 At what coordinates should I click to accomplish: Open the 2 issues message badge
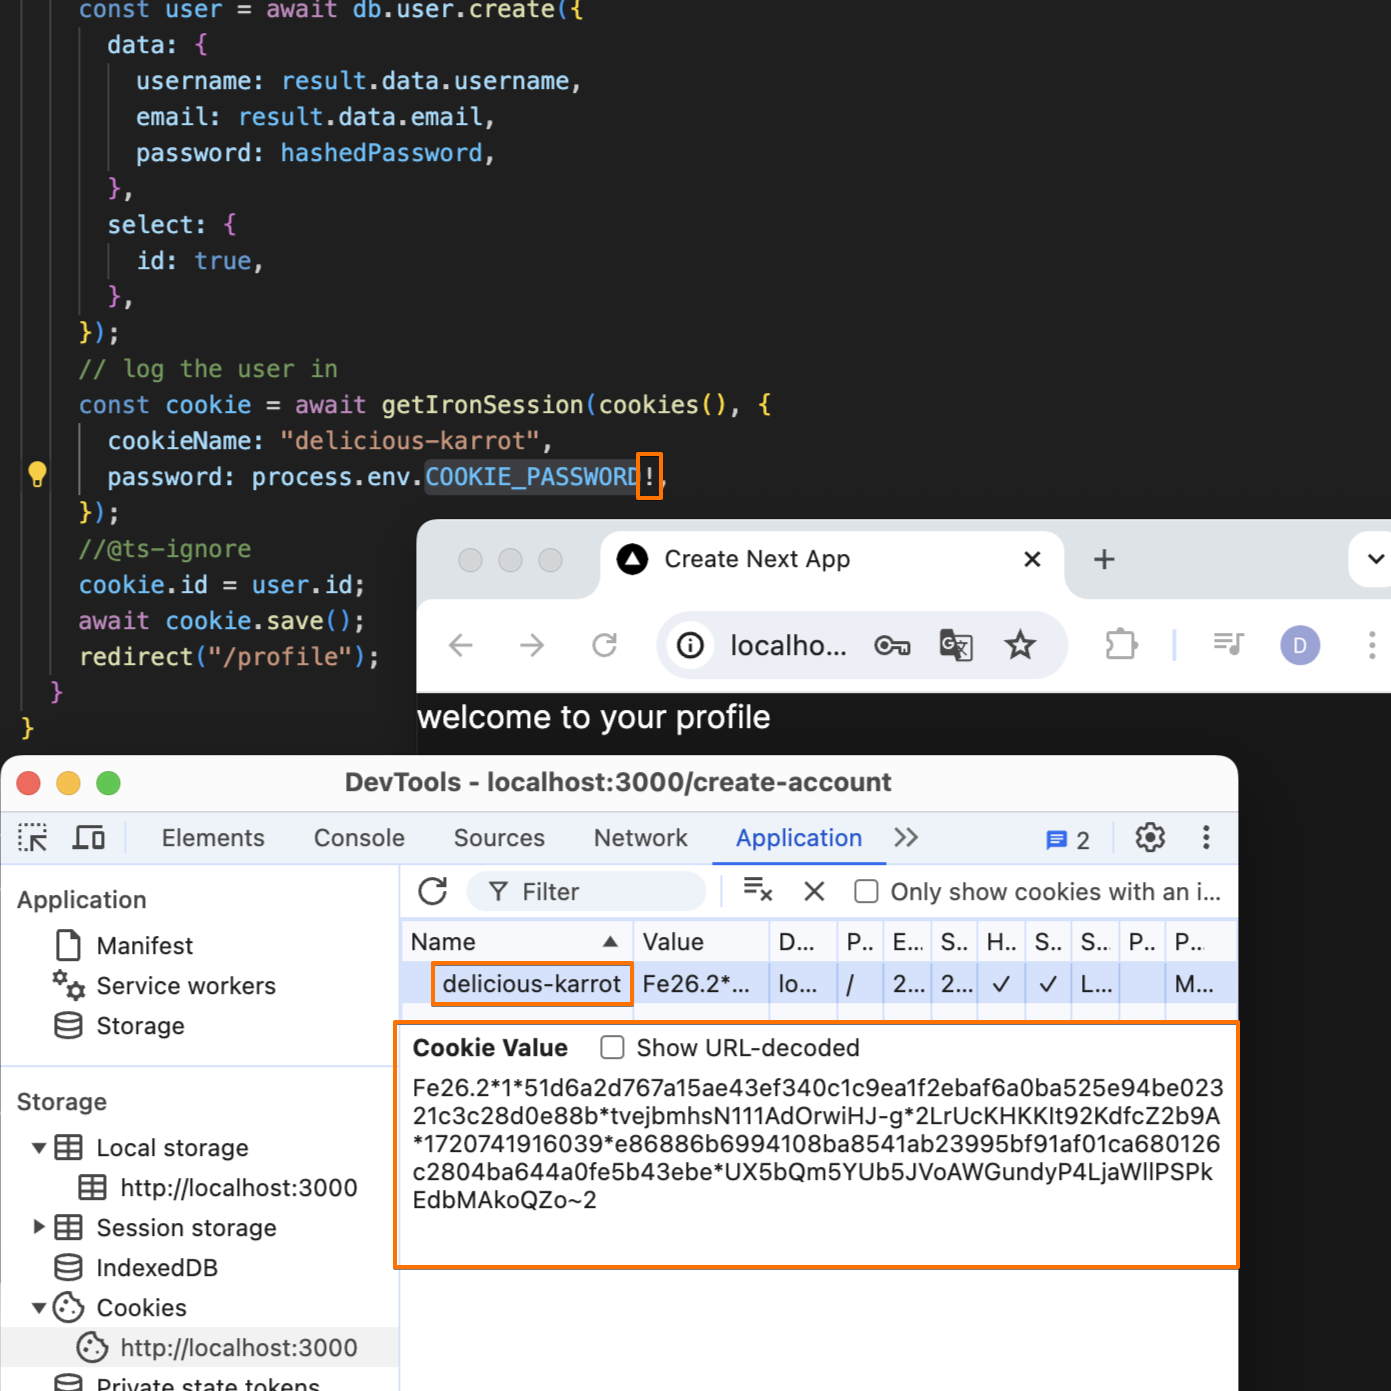(1067, 840)
